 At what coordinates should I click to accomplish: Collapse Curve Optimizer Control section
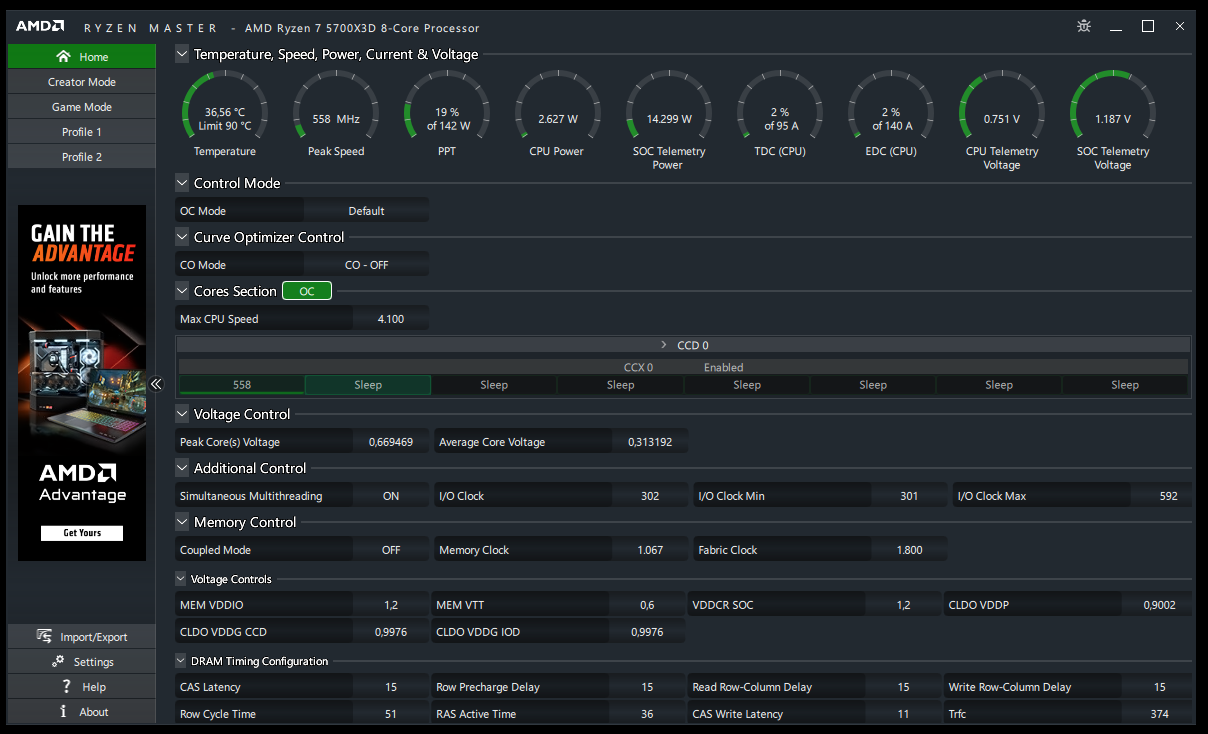click(x=182, y=237)
